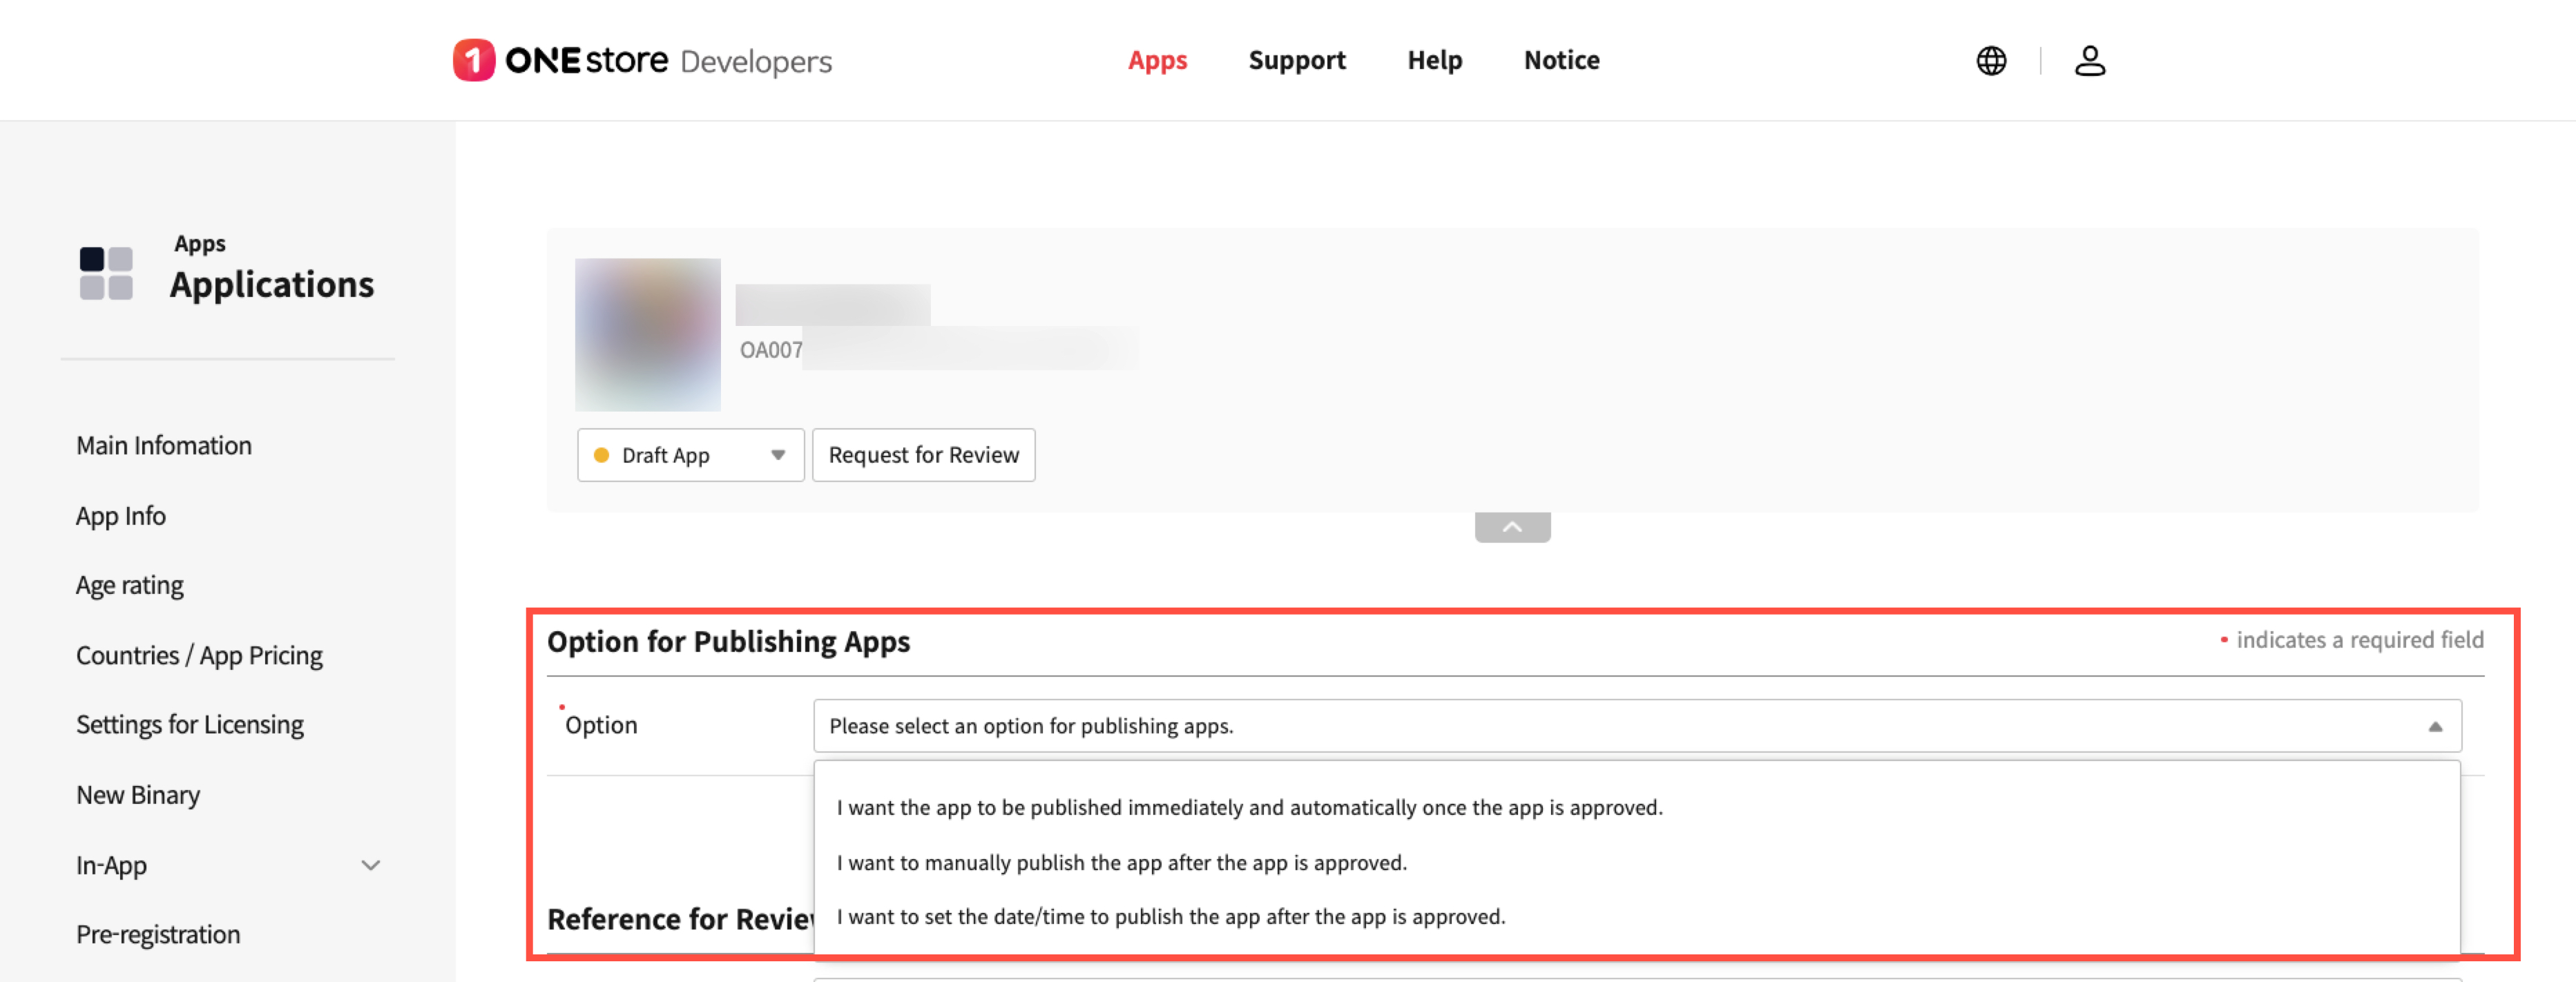Click the Applications grid icon in sidebar

coord(106,273)
